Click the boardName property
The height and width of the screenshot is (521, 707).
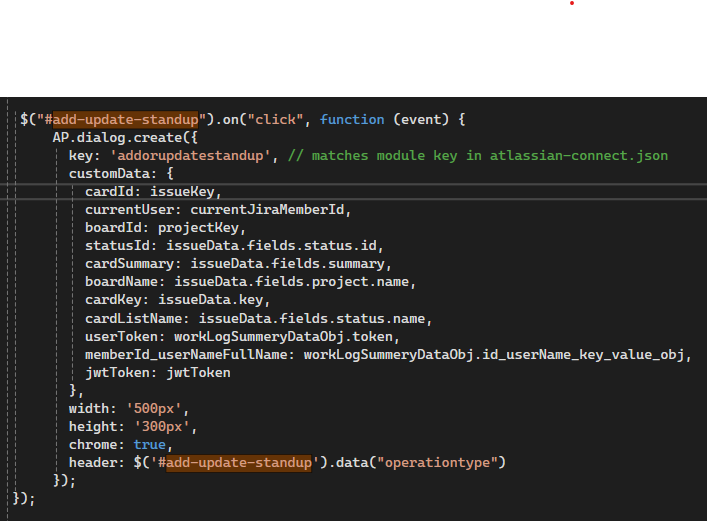coord(121,282)
